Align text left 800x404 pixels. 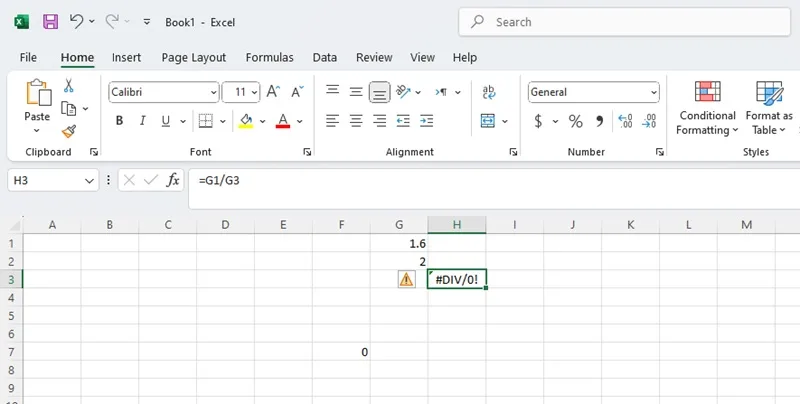coord(333,121)
